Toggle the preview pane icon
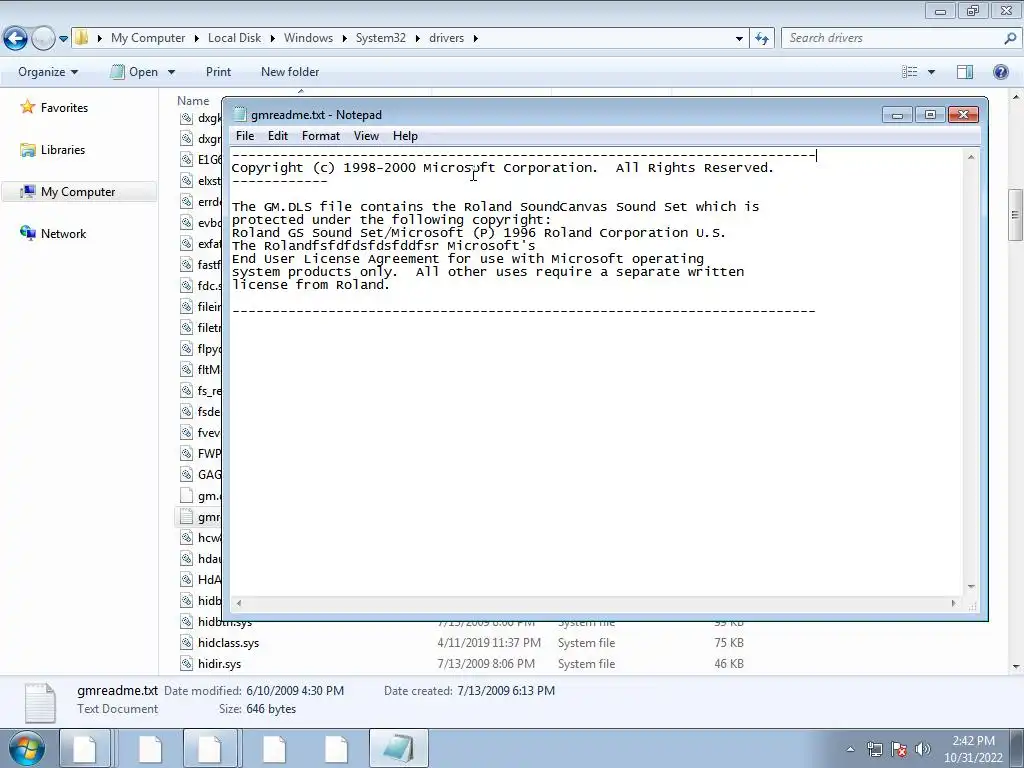Image resolution: width=1024 pixels, height=768 pixels. pyautogui.click(x=965, y=72)
